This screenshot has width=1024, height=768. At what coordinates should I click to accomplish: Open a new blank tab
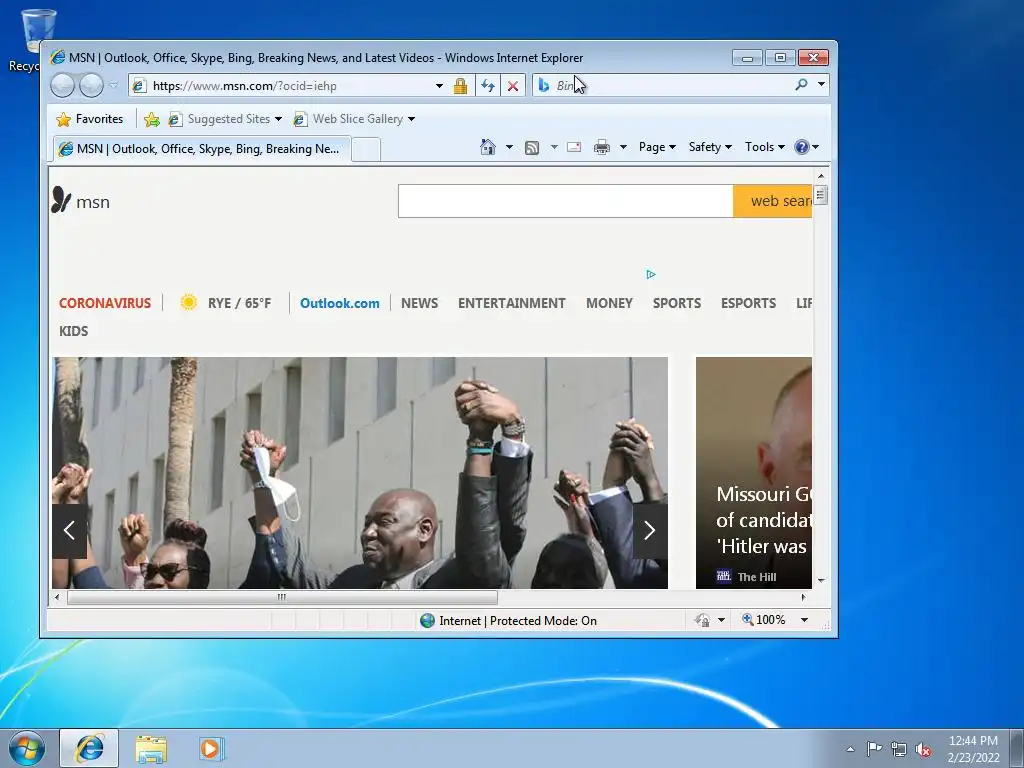coord(366,150)
